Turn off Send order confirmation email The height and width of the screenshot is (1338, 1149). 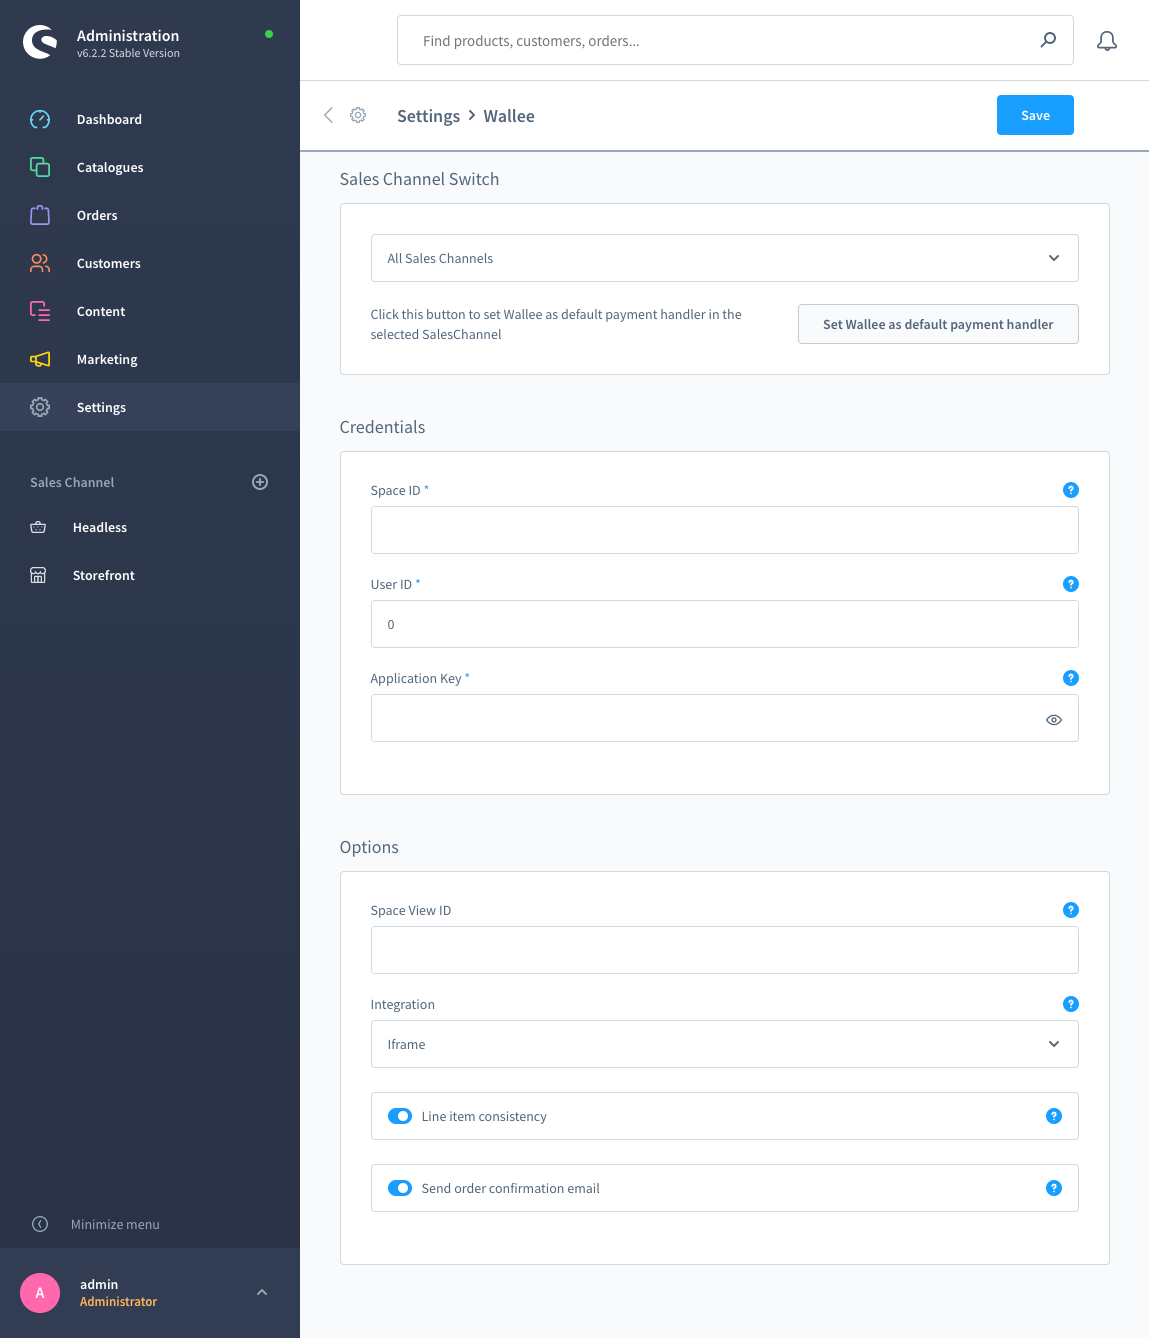400,1188
